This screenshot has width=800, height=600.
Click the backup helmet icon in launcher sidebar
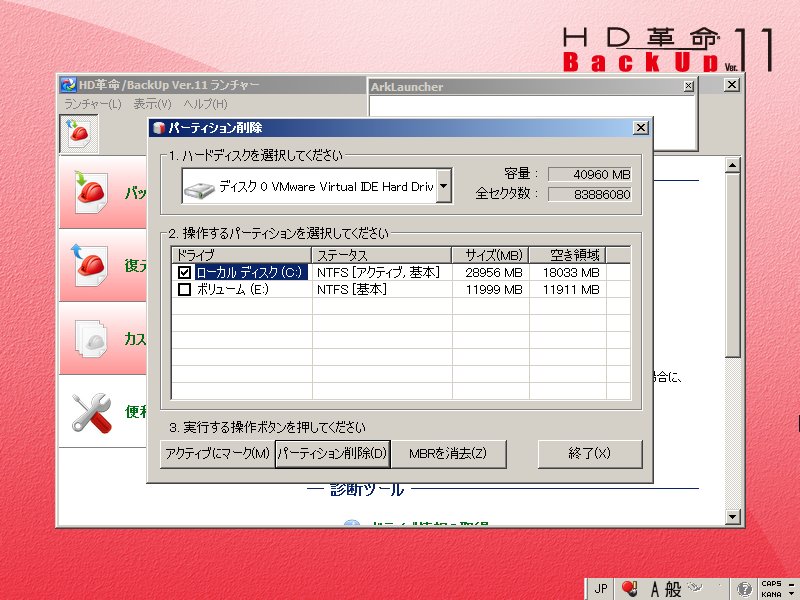click(91, 192)
